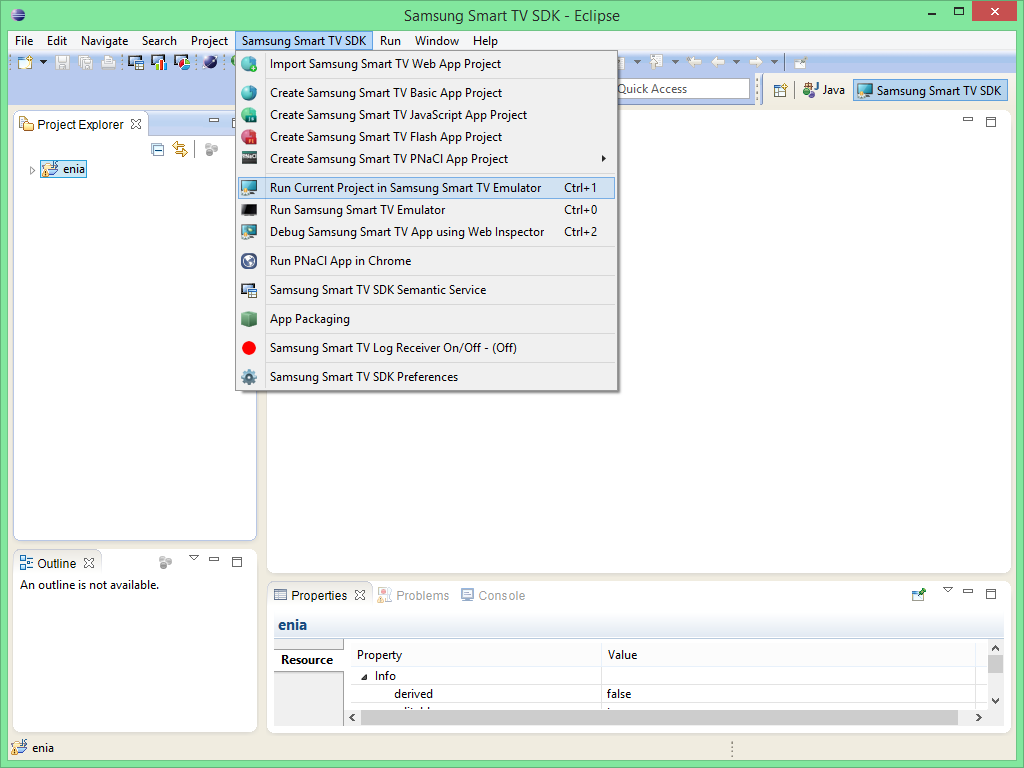Close the Outline view

point(89,563)
